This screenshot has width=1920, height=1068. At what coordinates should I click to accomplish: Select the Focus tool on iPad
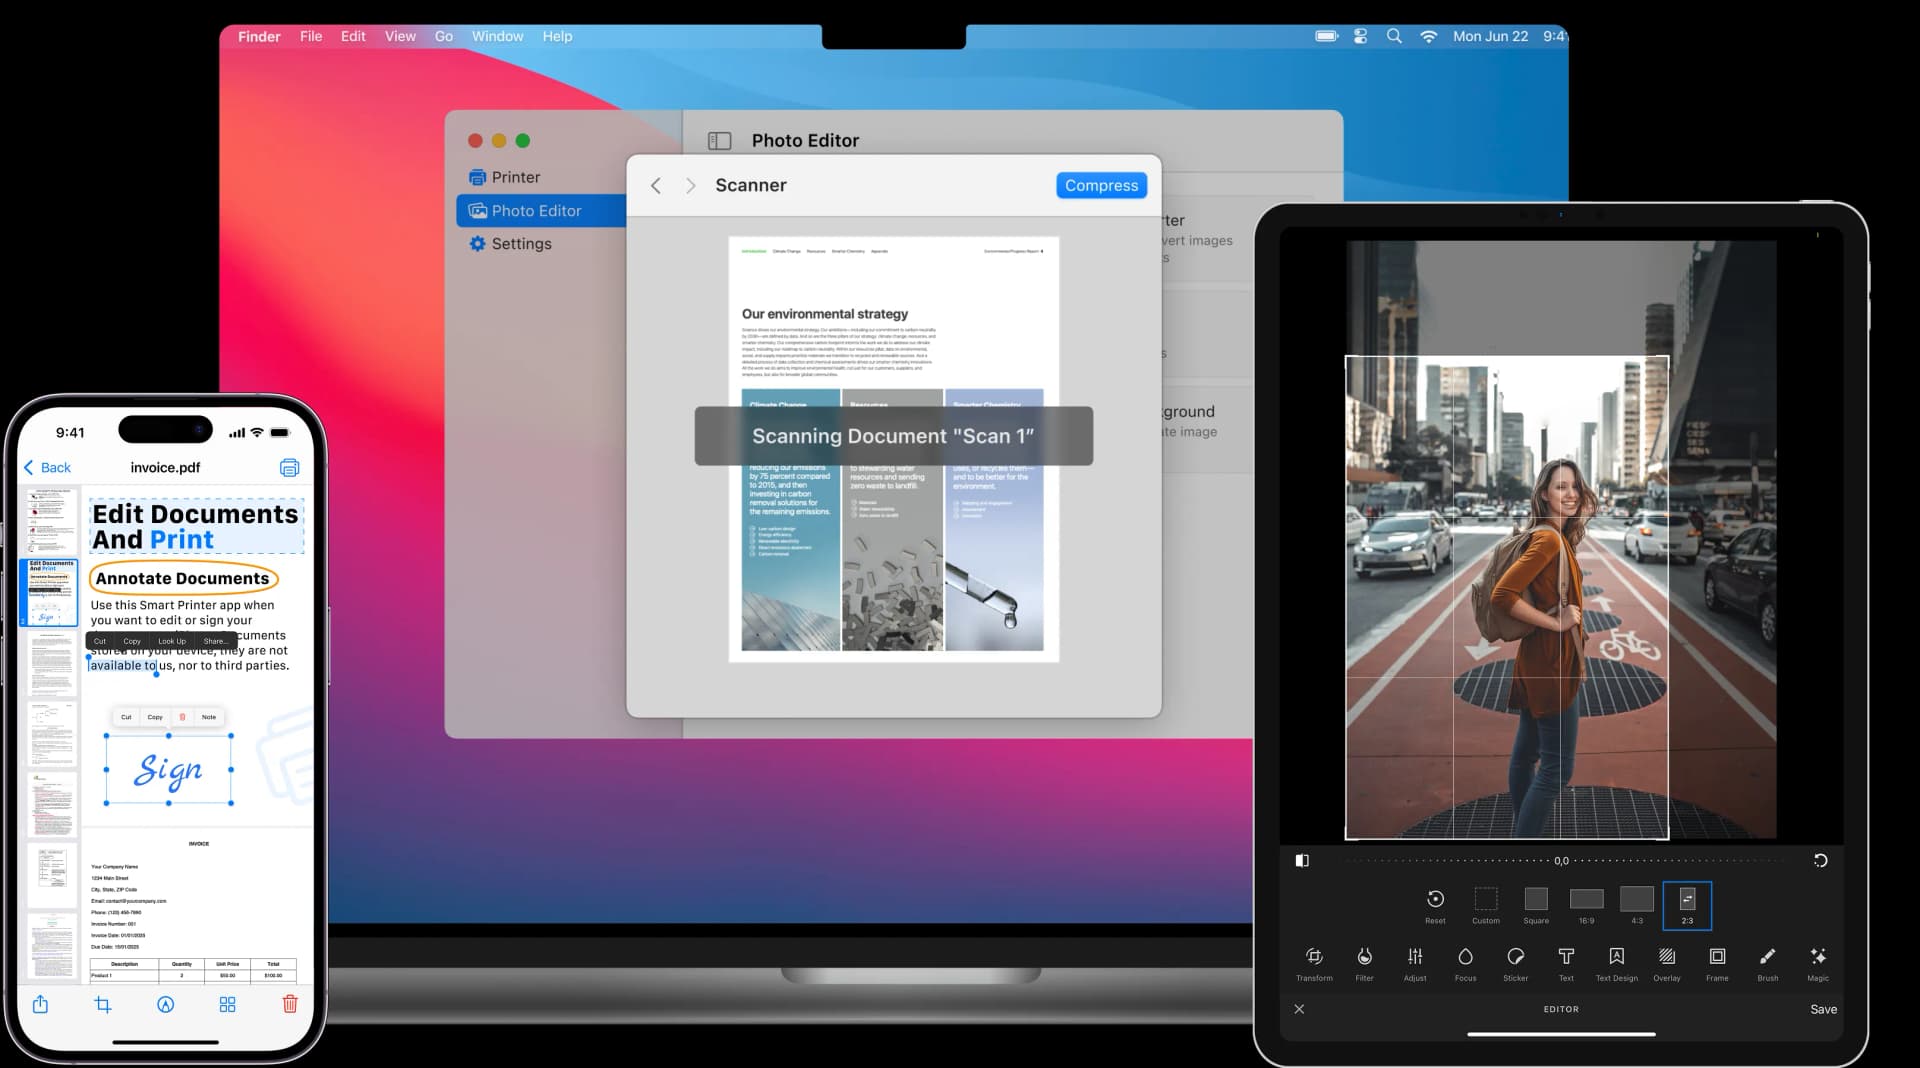1465,964
